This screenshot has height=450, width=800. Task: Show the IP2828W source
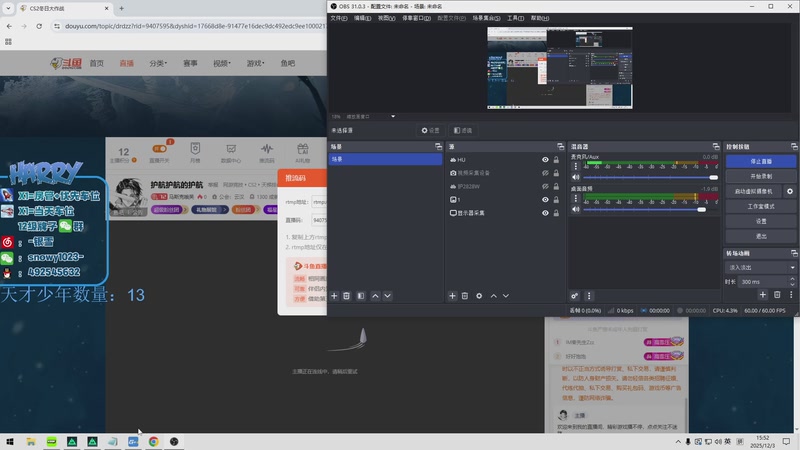(x=545, y=186)
